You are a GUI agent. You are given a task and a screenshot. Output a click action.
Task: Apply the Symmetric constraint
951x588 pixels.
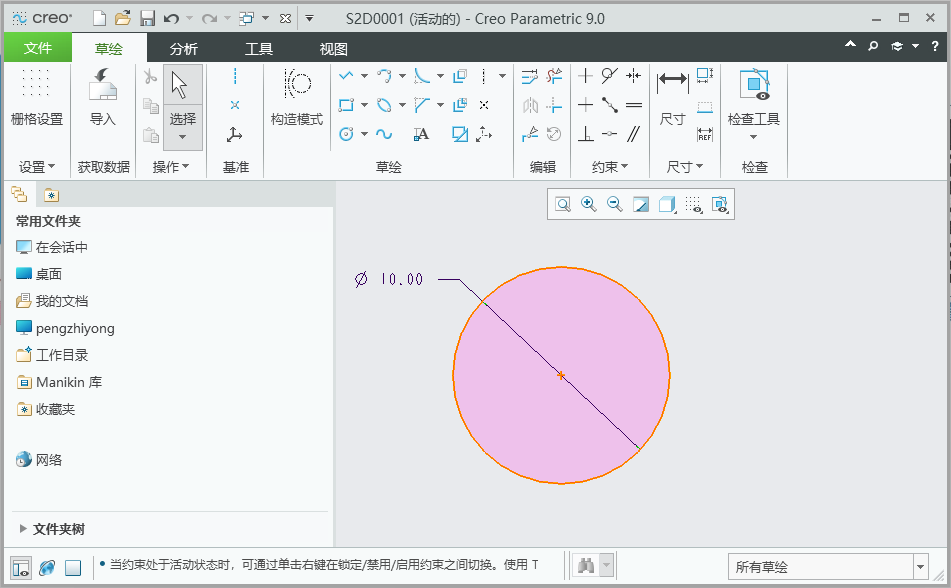click(x=634, y=76)
